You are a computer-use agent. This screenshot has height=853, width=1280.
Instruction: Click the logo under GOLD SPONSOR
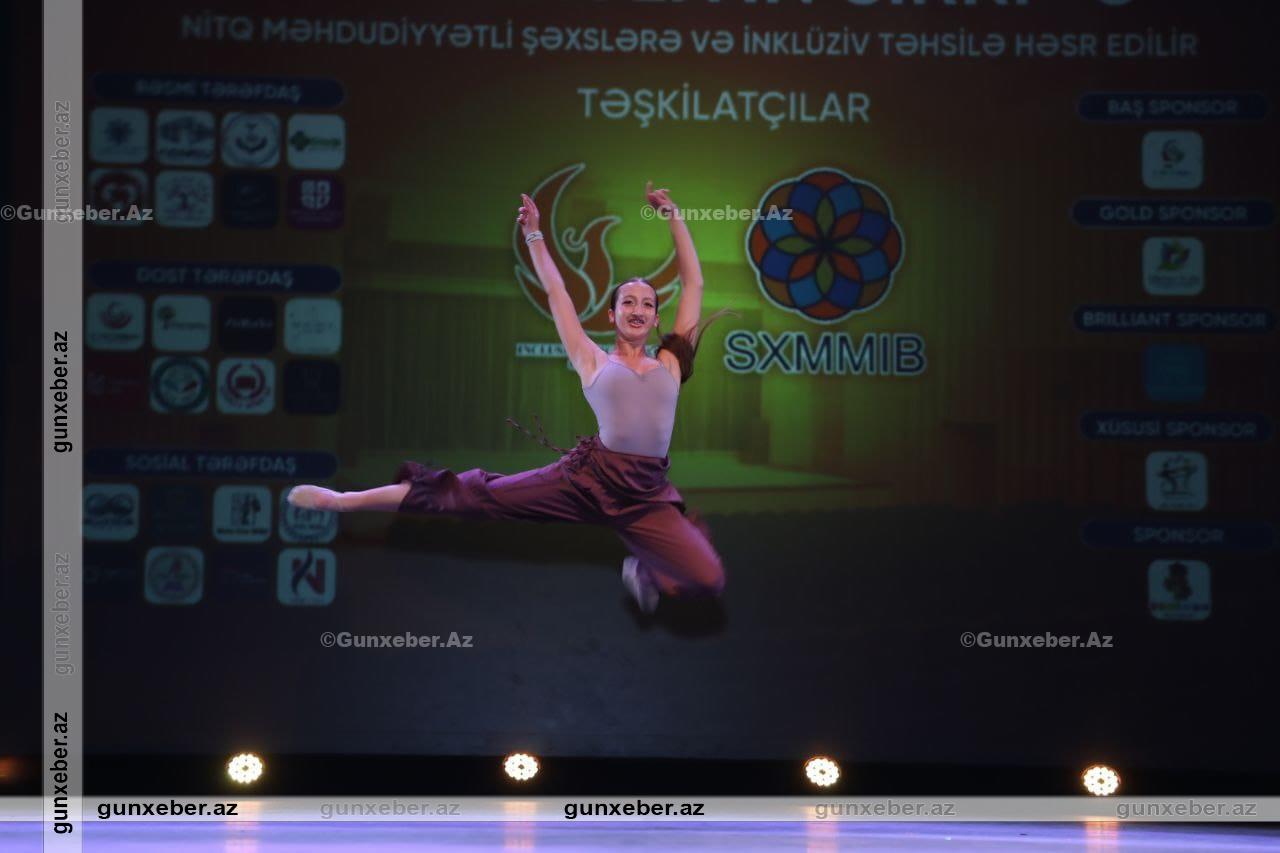[1172, 266]
